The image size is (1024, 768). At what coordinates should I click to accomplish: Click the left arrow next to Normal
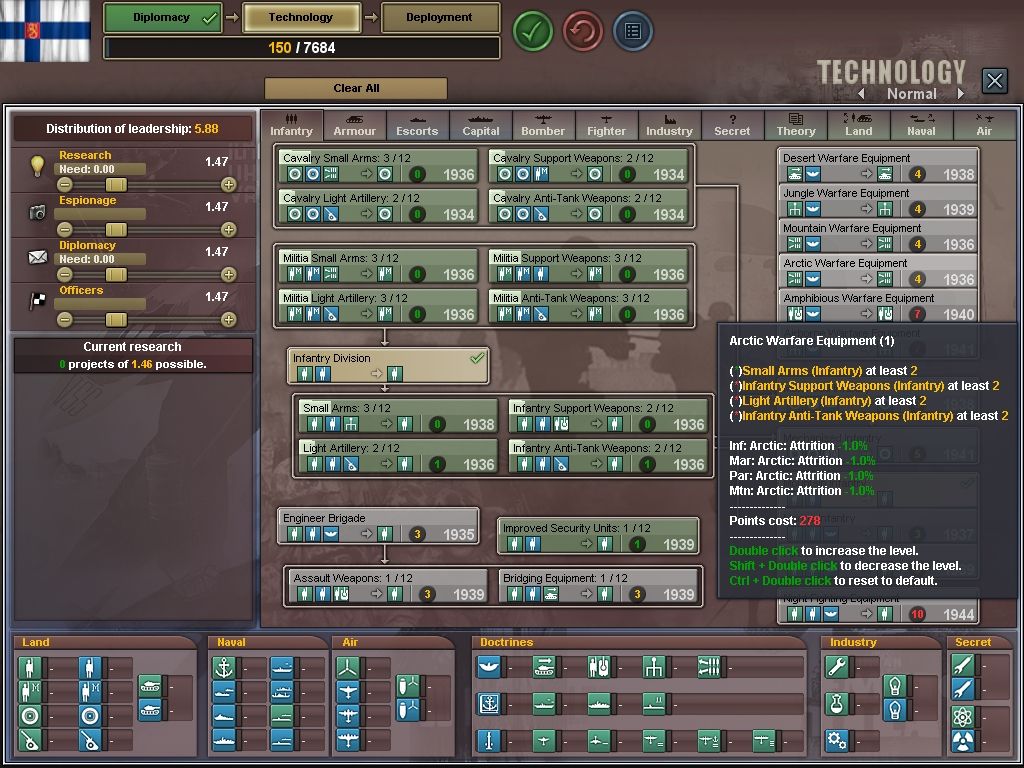point(859,94)
